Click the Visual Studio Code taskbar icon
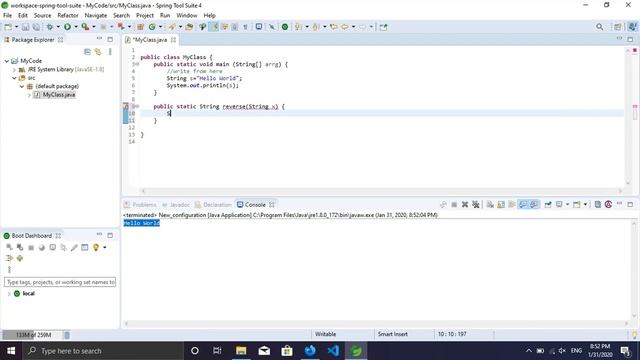This screenshot has width=640, height=360. 333,351
